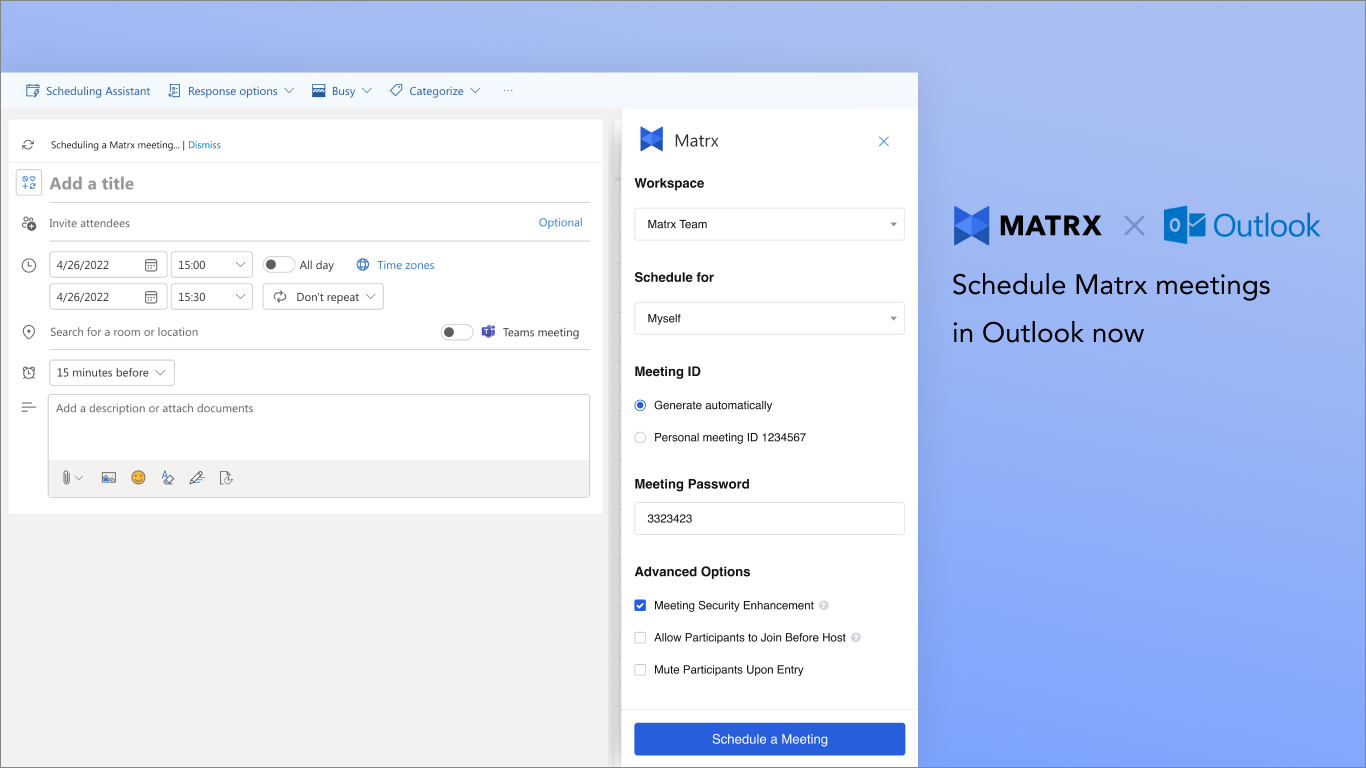This screenshot has height=768, width=1366.
Task: Click the sync icon beside scheduling notice
Action: point(28,145)
